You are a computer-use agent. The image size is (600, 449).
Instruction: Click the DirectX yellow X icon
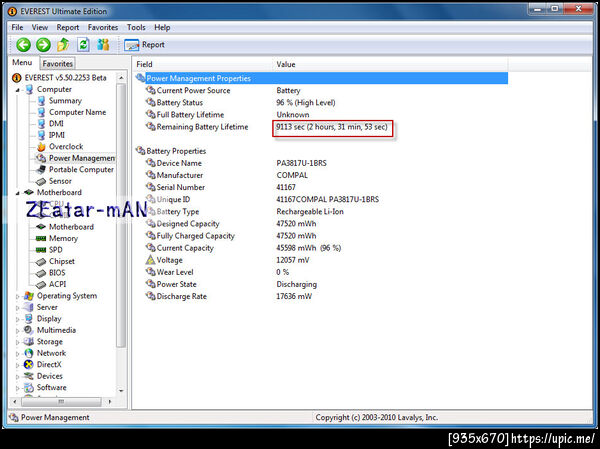pos(29,364)
